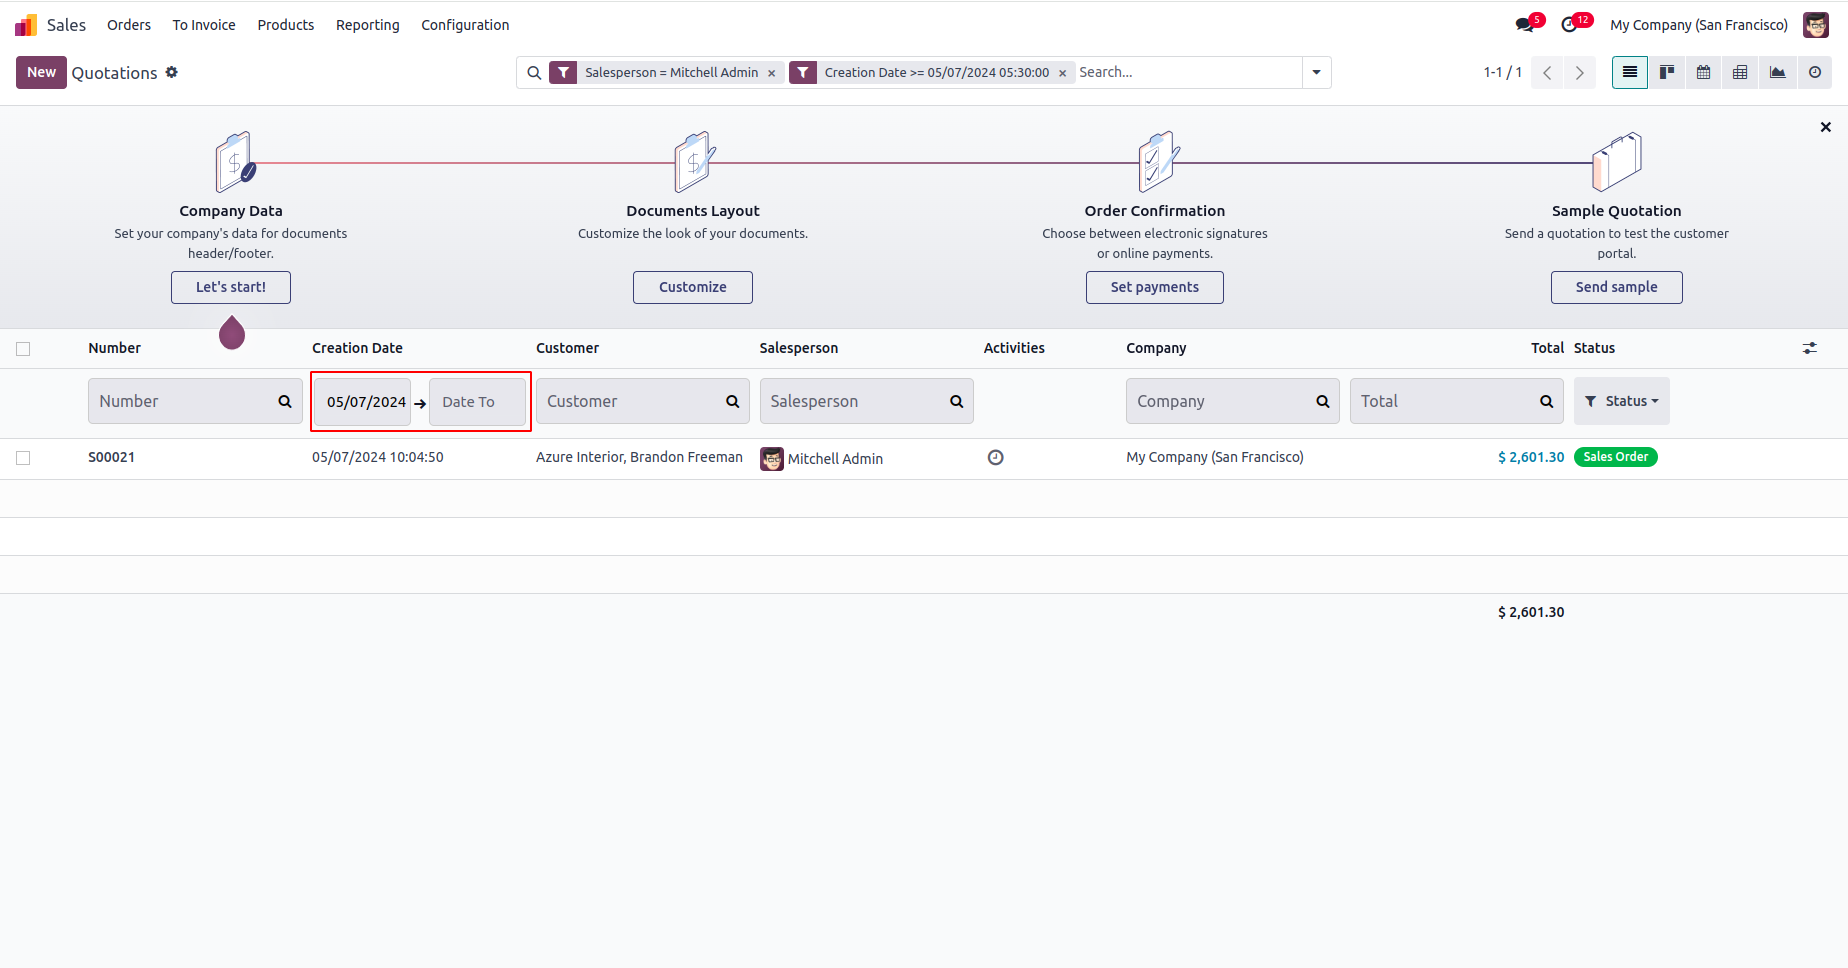Click the Date To field
This screenshot has width=1848, height=968.
[x=477, y=401]
